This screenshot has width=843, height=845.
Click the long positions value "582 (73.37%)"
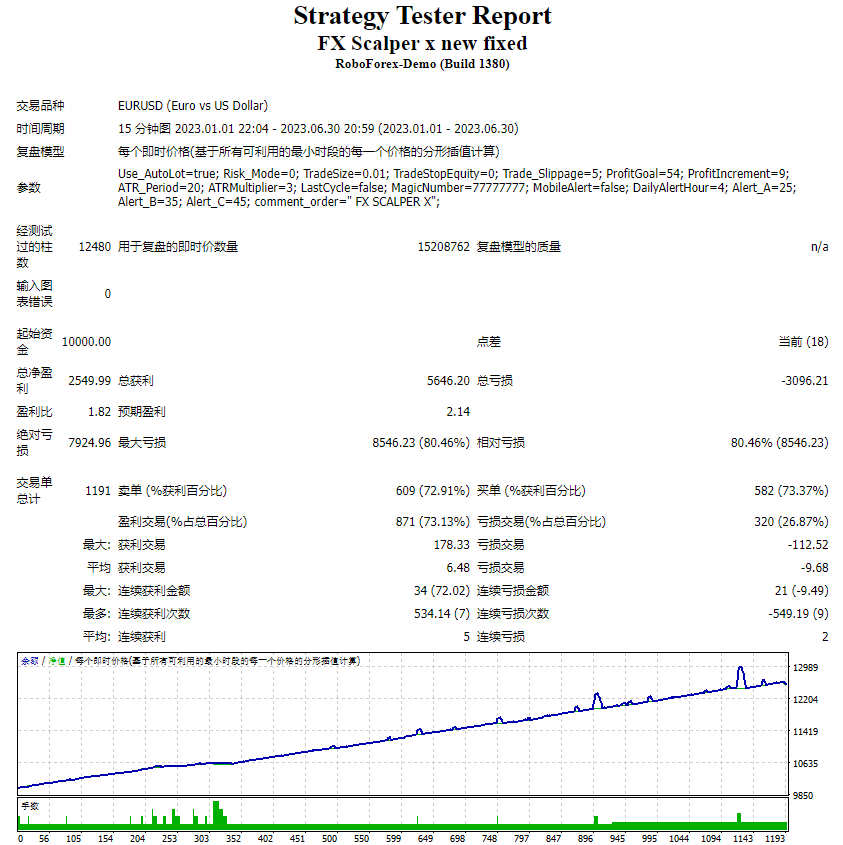[791, 491]
